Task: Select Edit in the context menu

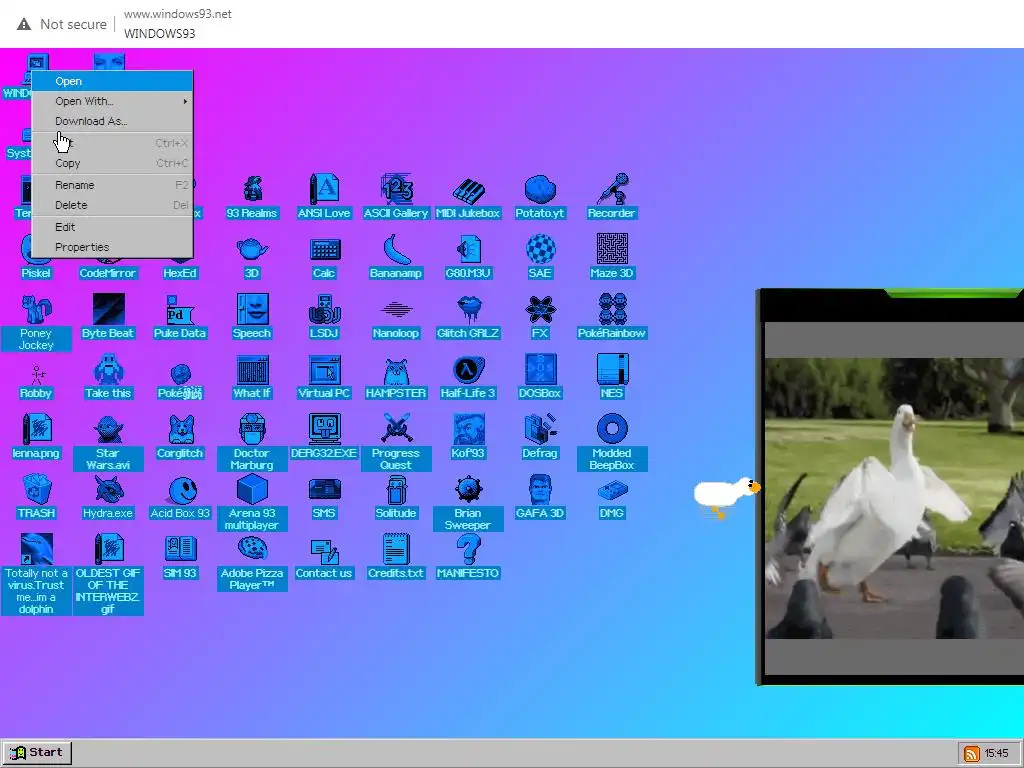Action: (112, 227)
